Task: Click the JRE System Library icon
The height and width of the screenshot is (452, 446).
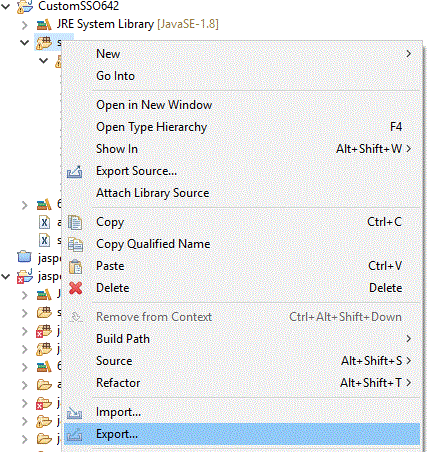Action: (x=44, y=25)
